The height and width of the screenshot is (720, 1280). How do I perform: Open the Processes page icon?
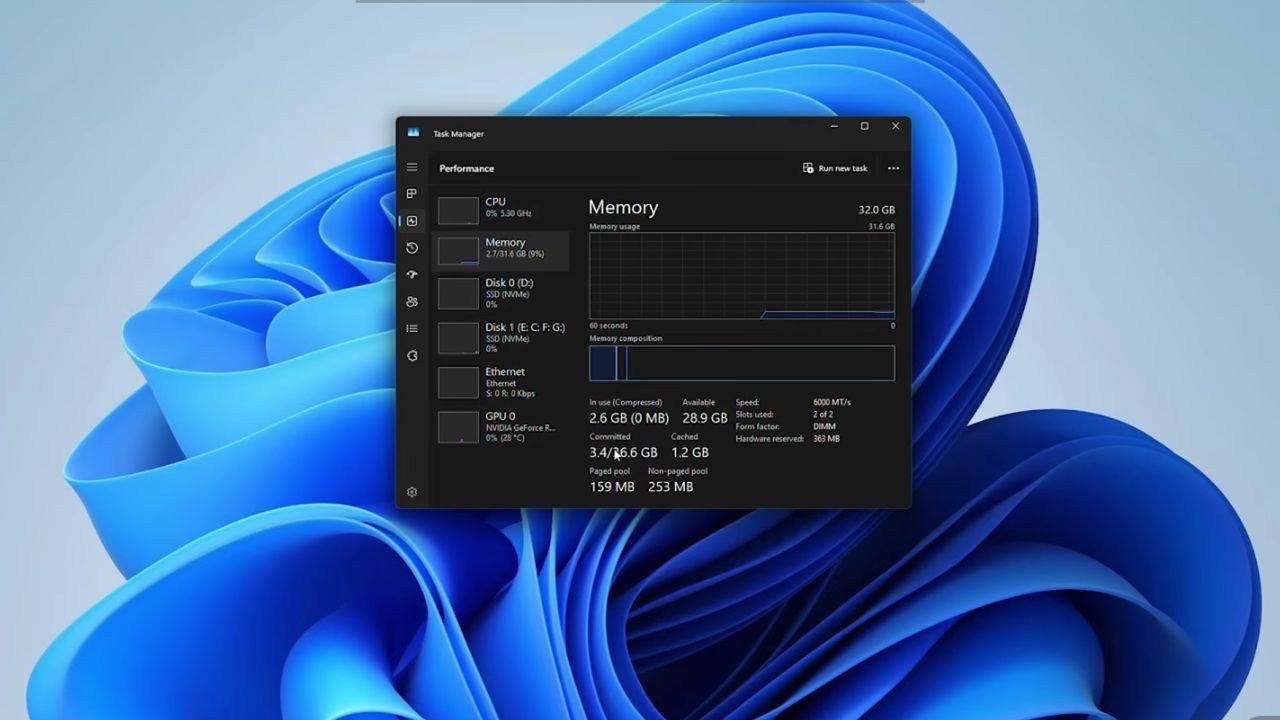[412, 194]
